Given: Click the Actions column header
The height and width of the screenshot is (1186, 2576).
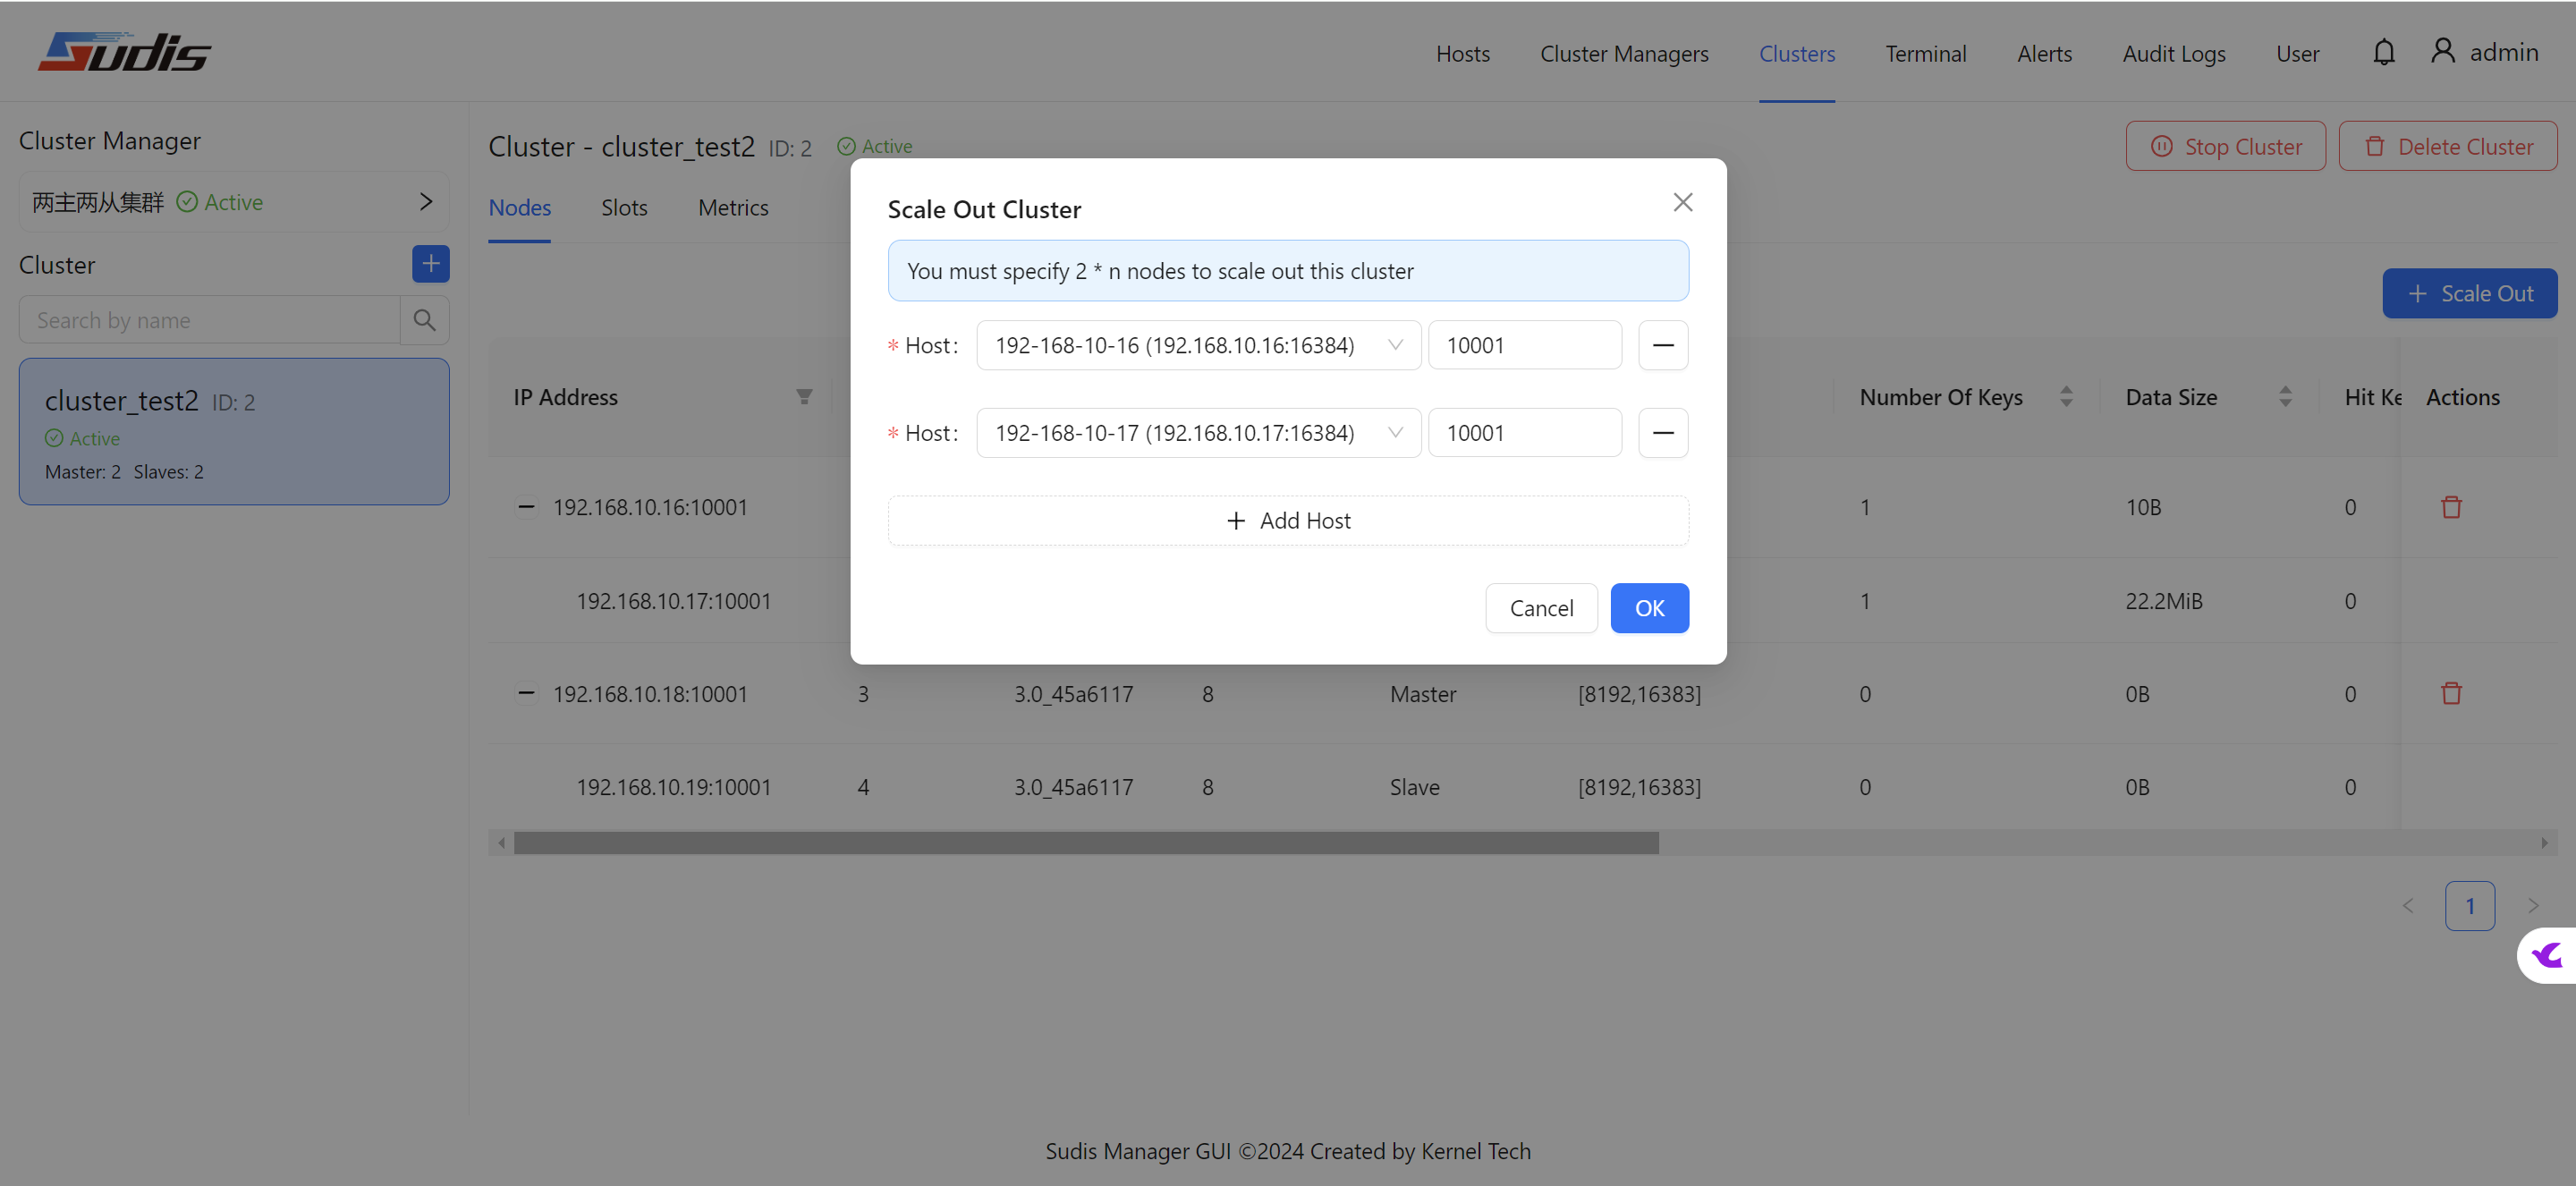Looking at the screenshot, I should pyautogui.click(x=2462, y=397).
